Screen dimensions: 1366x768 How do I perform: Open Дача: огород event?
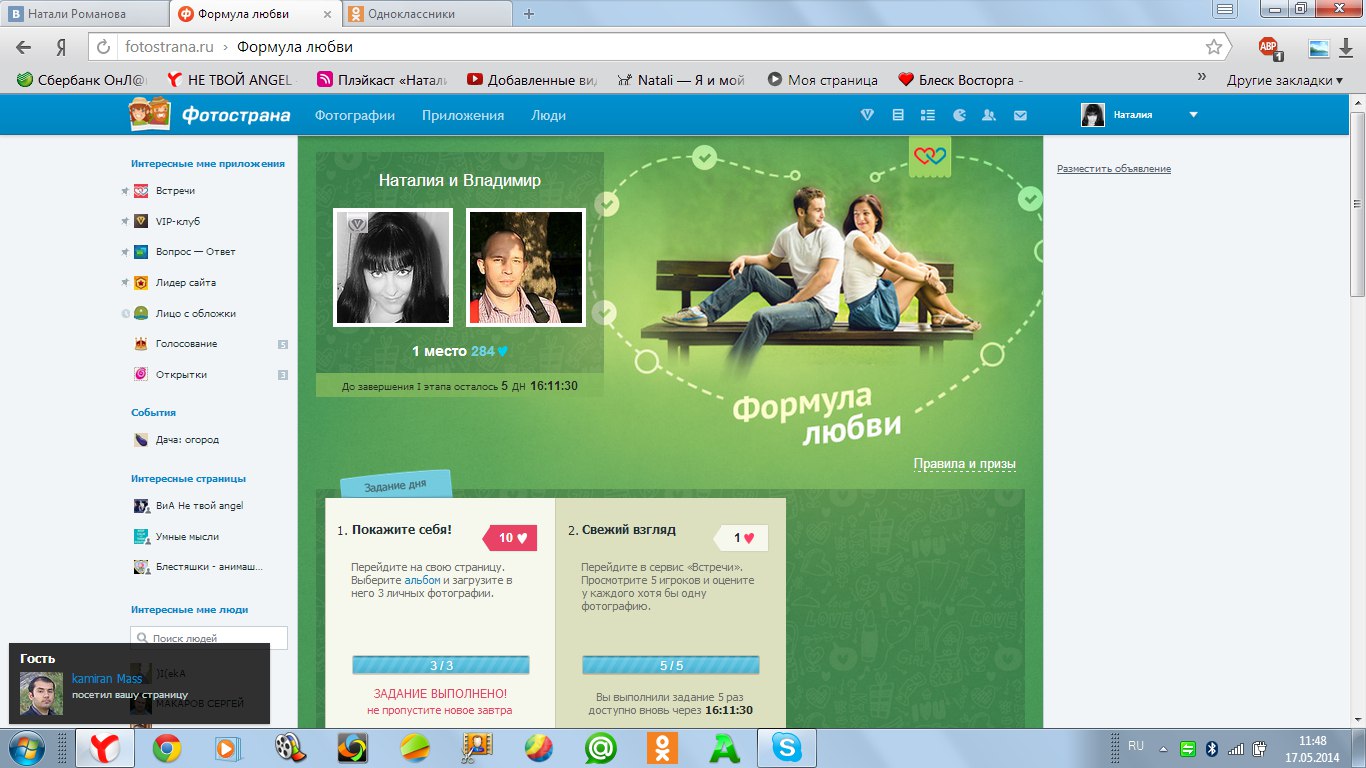click(x=187, y=440)
